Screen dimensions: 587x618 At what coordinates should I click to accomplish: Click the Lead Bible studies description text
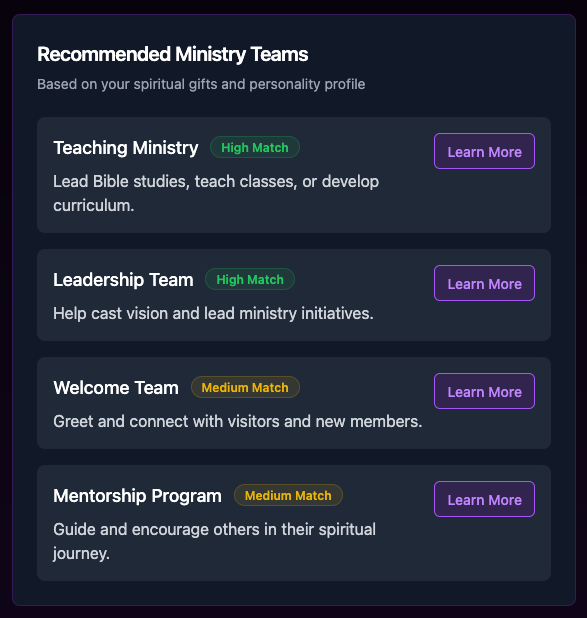coord(216,194)
